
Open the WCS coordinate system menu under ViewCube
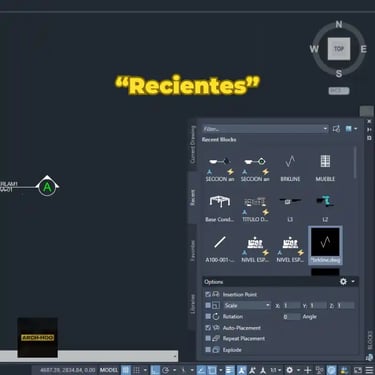pos(339,91)
